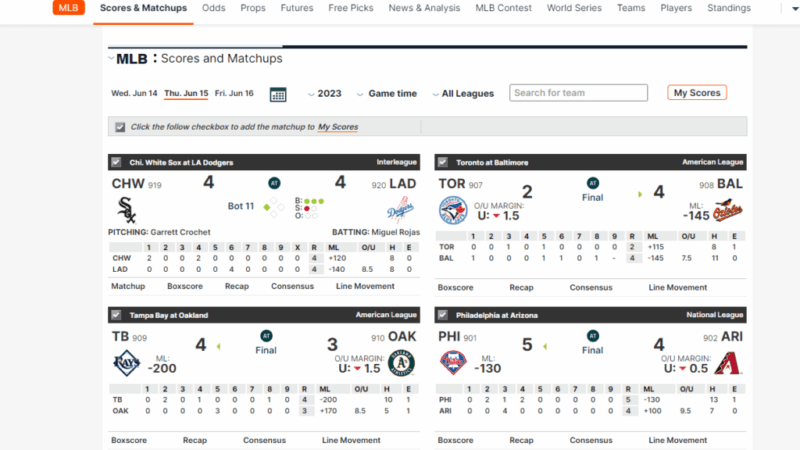Open Consensus for CHW at LAD game
800x450 pixels.
tap(292, 286)
